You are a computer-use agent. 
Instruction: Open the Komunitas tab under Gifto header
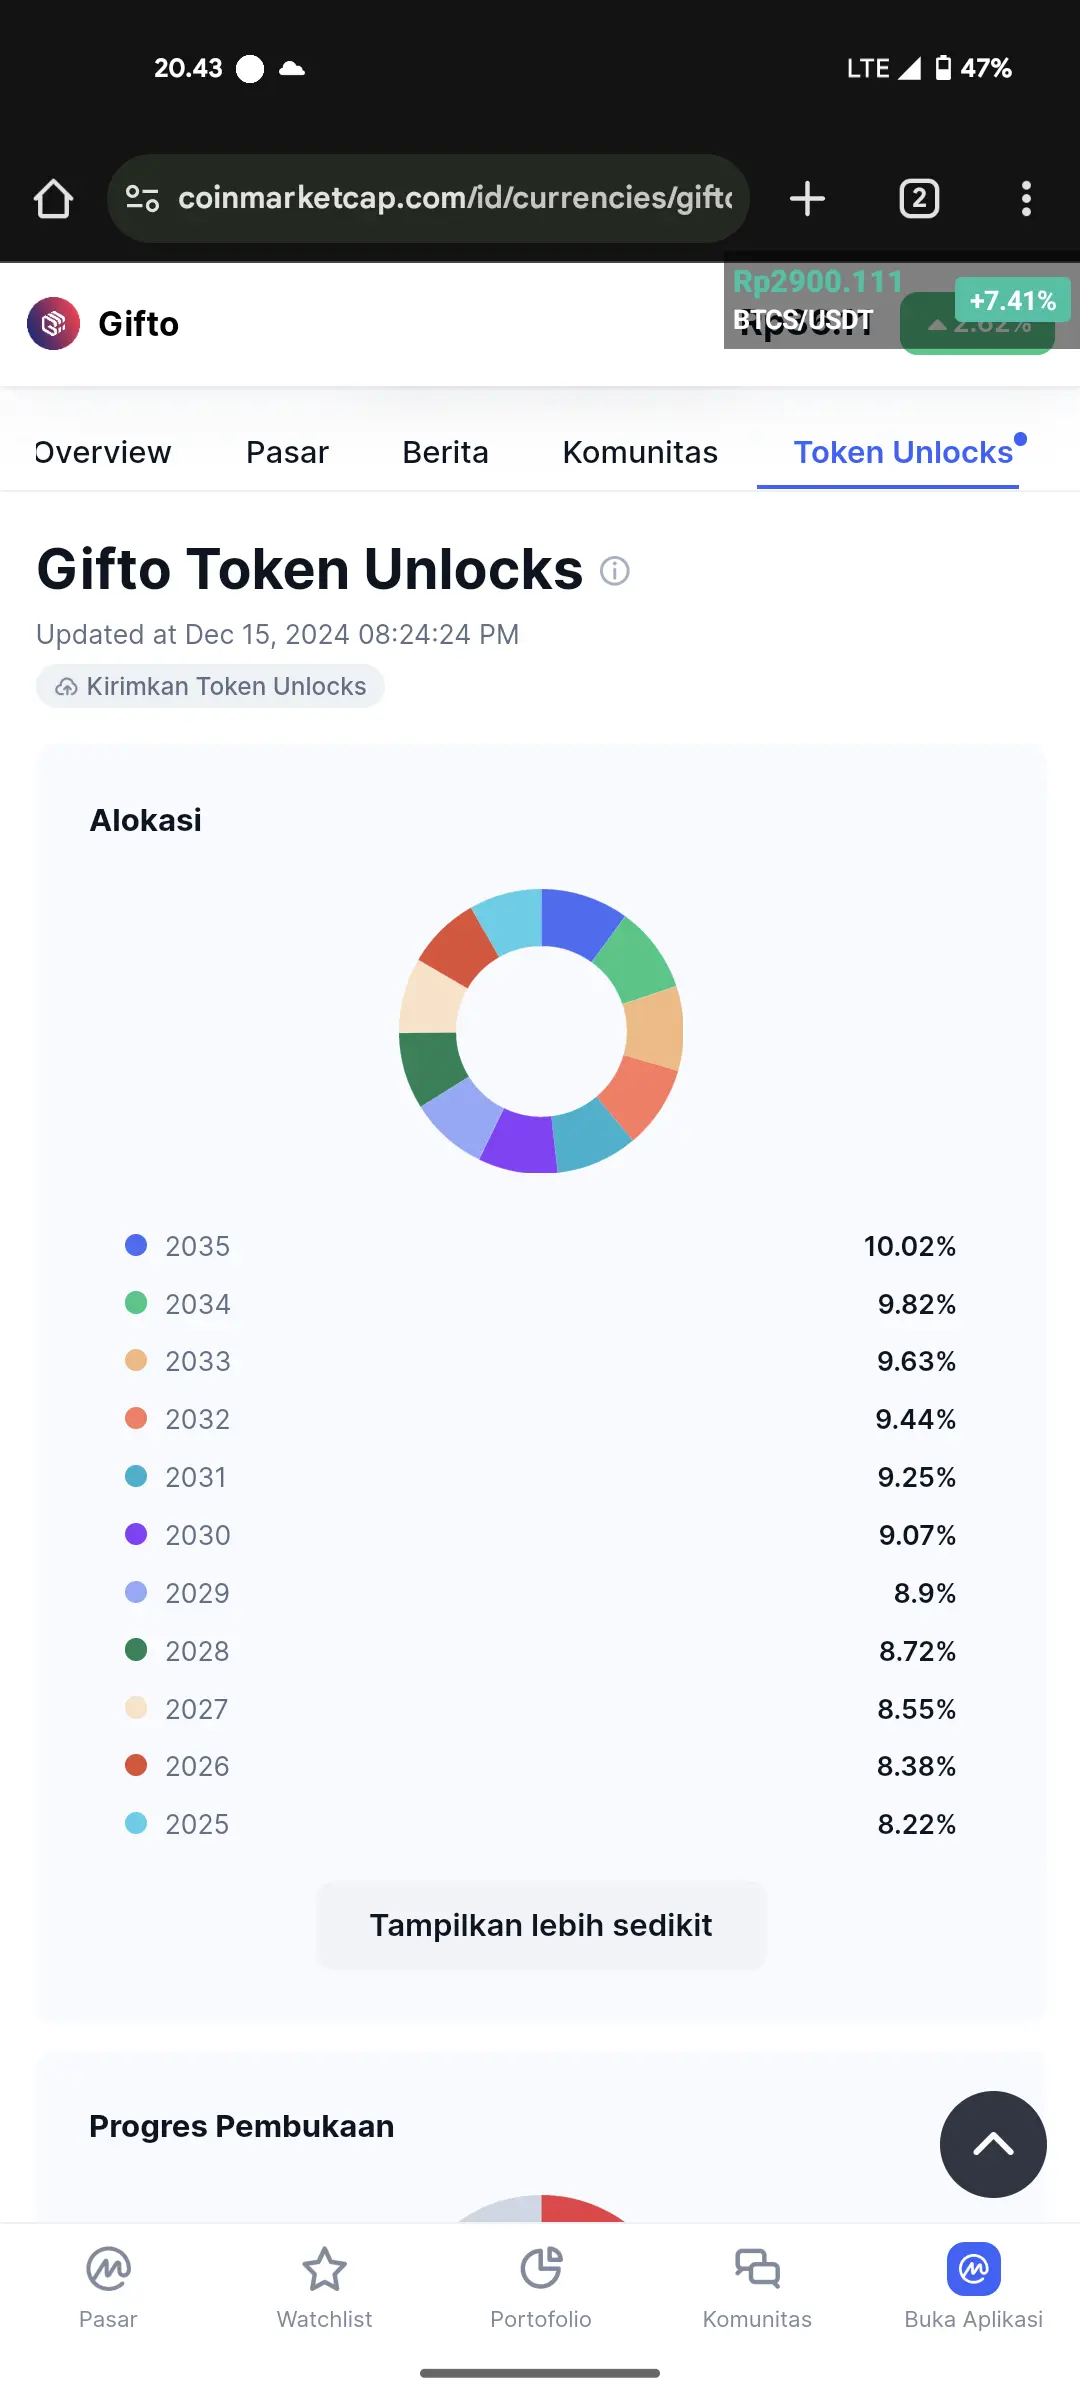point(640,452)
